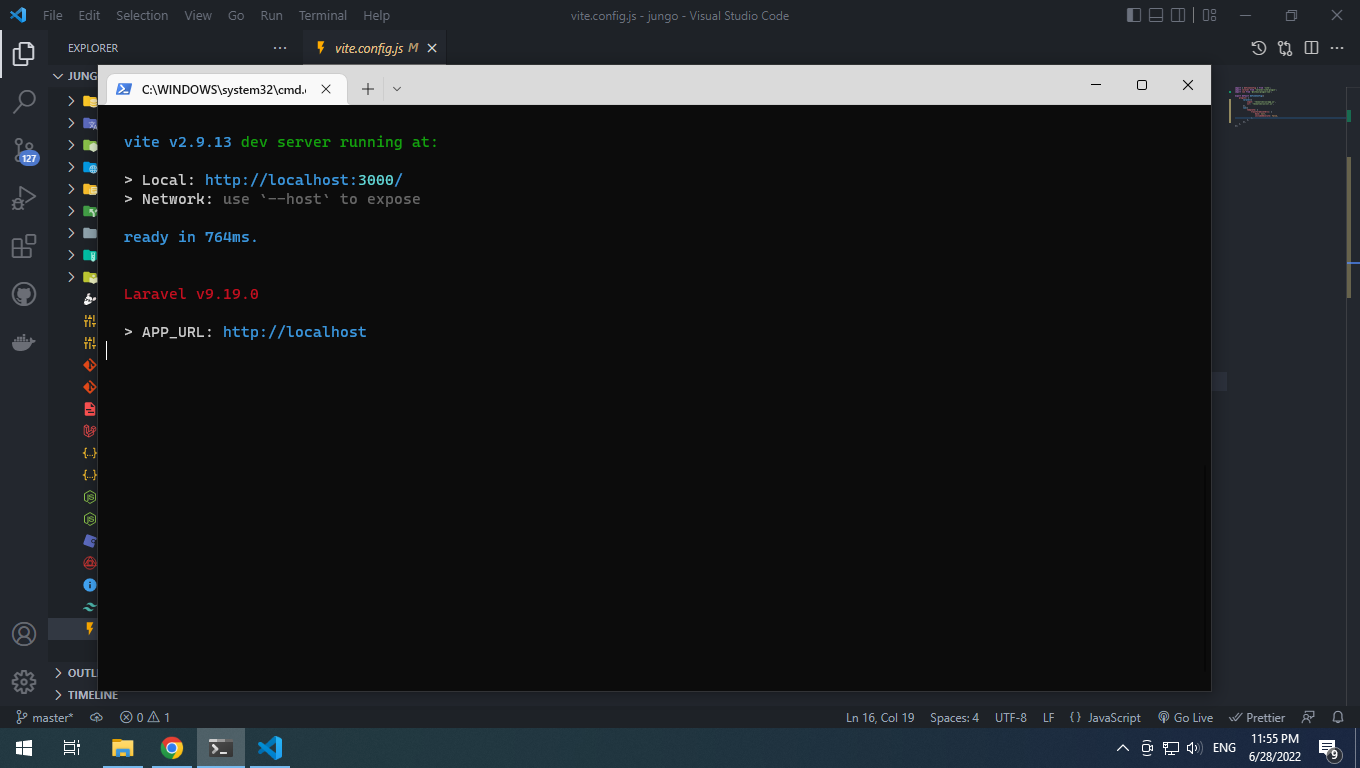The image size is (1360, 768).
Task: Select the vite.config.js editor tab
Action: click(x=374, y=48)
